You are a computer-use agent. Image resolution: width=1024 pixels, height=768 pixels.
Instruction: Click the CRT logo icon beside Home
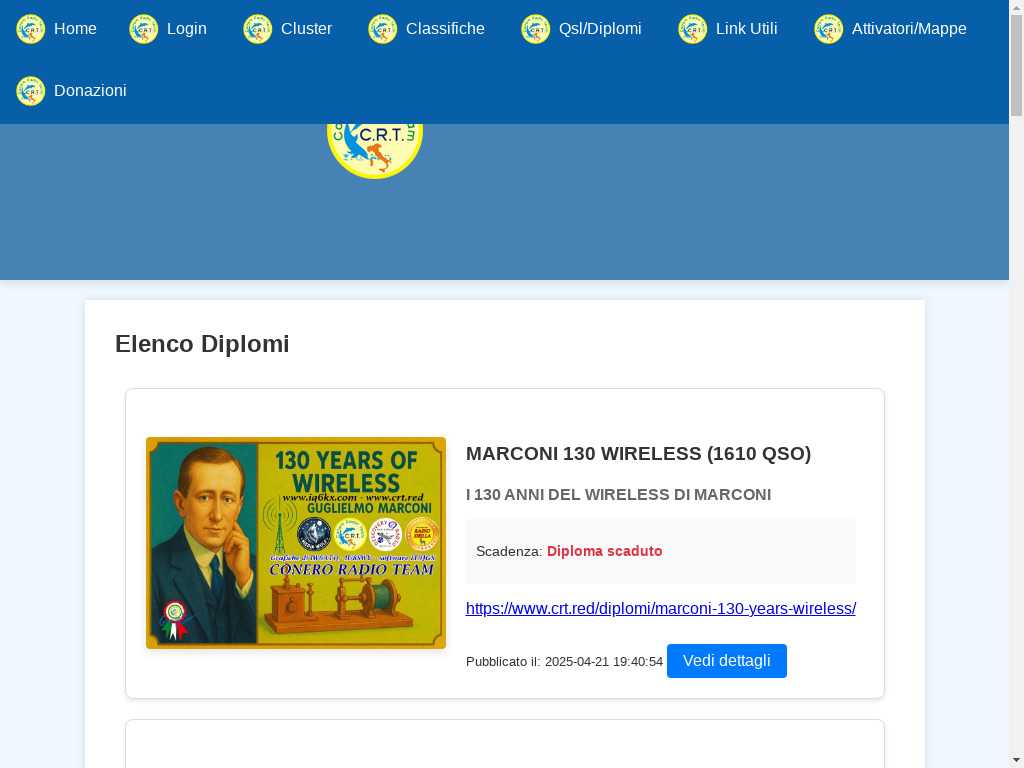pos(31,29)
